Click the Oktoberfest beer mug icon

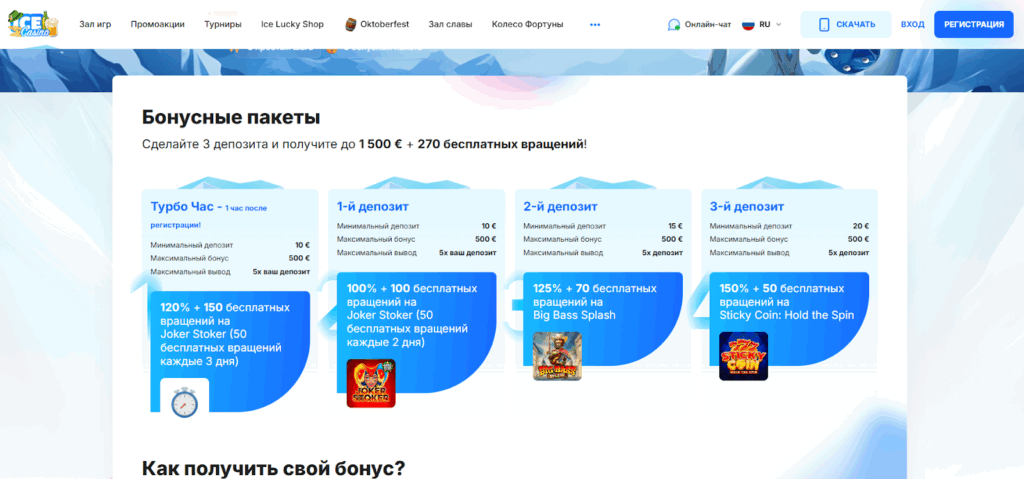tap(351, 24)
